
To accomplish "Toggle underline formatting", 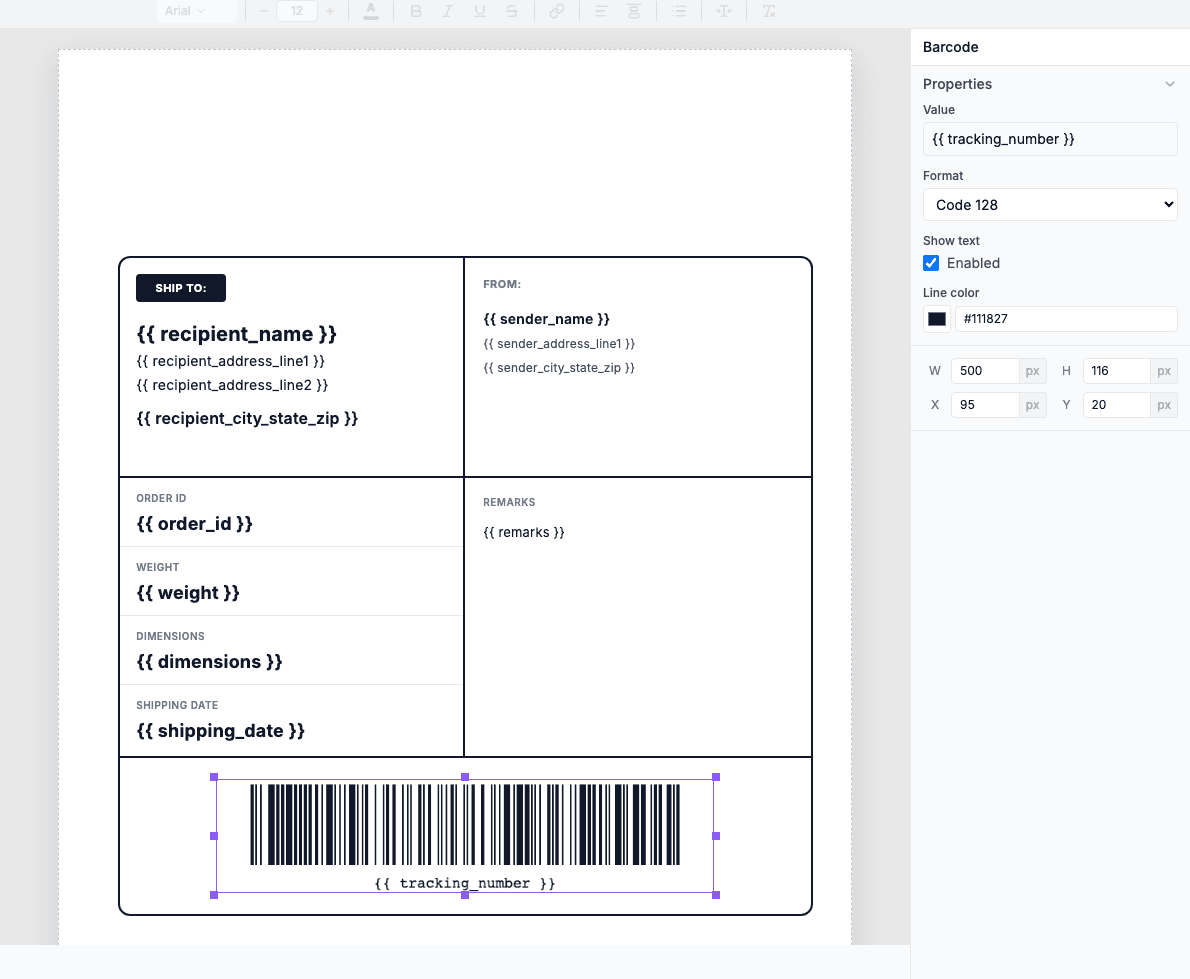I will pos(481,11).
